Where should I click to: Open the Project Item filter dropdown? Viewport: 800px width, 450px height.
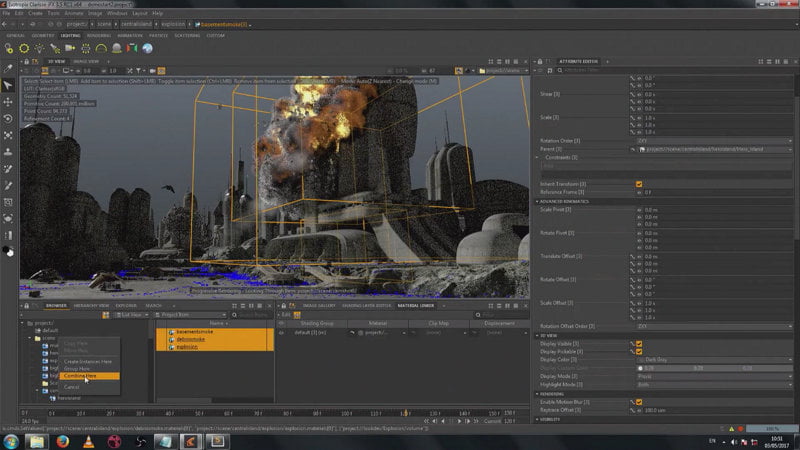click(x=190, y=315)
